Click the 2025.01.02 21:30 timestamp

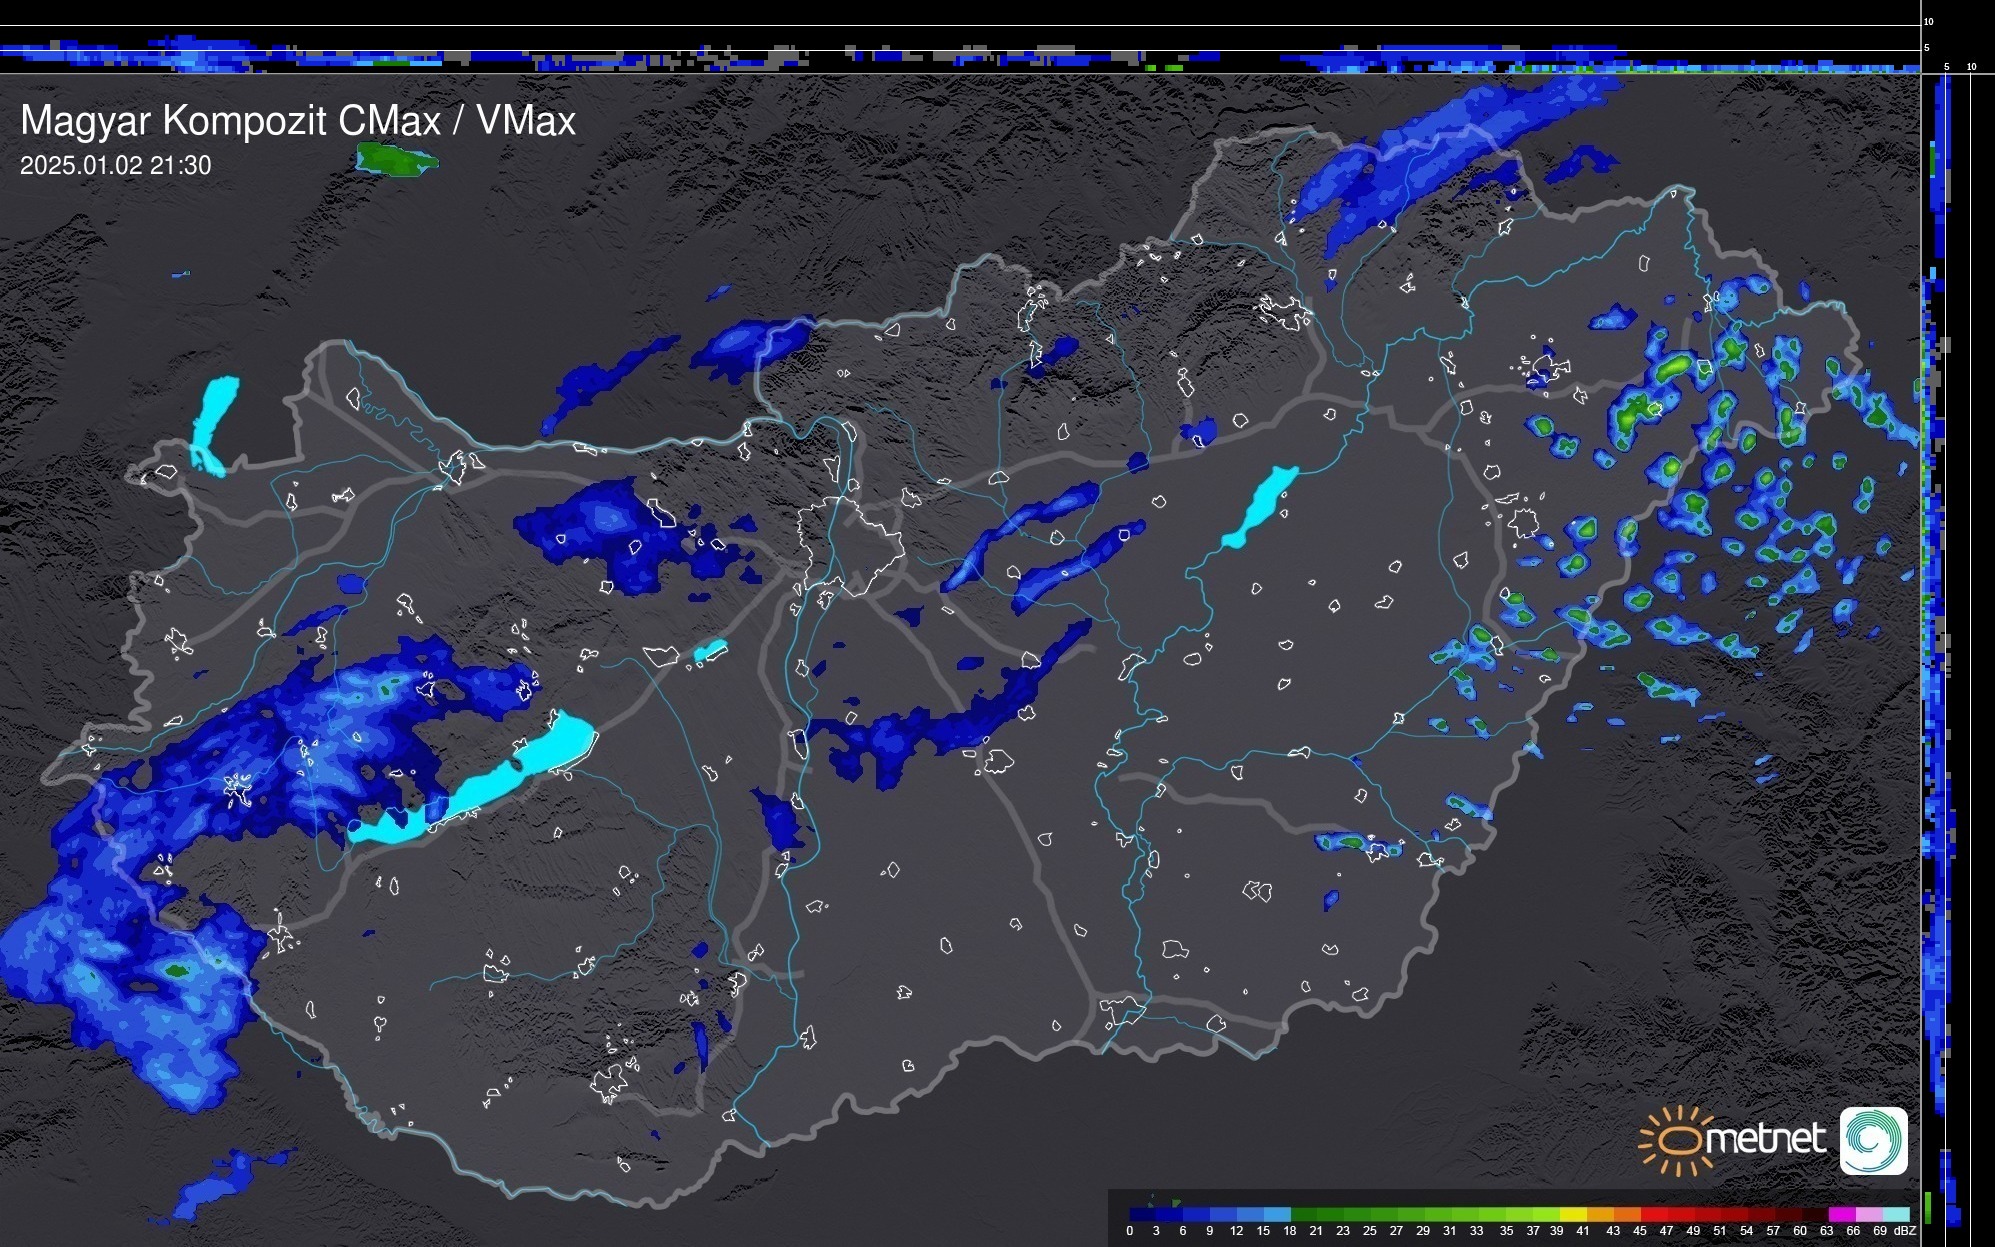116,166
